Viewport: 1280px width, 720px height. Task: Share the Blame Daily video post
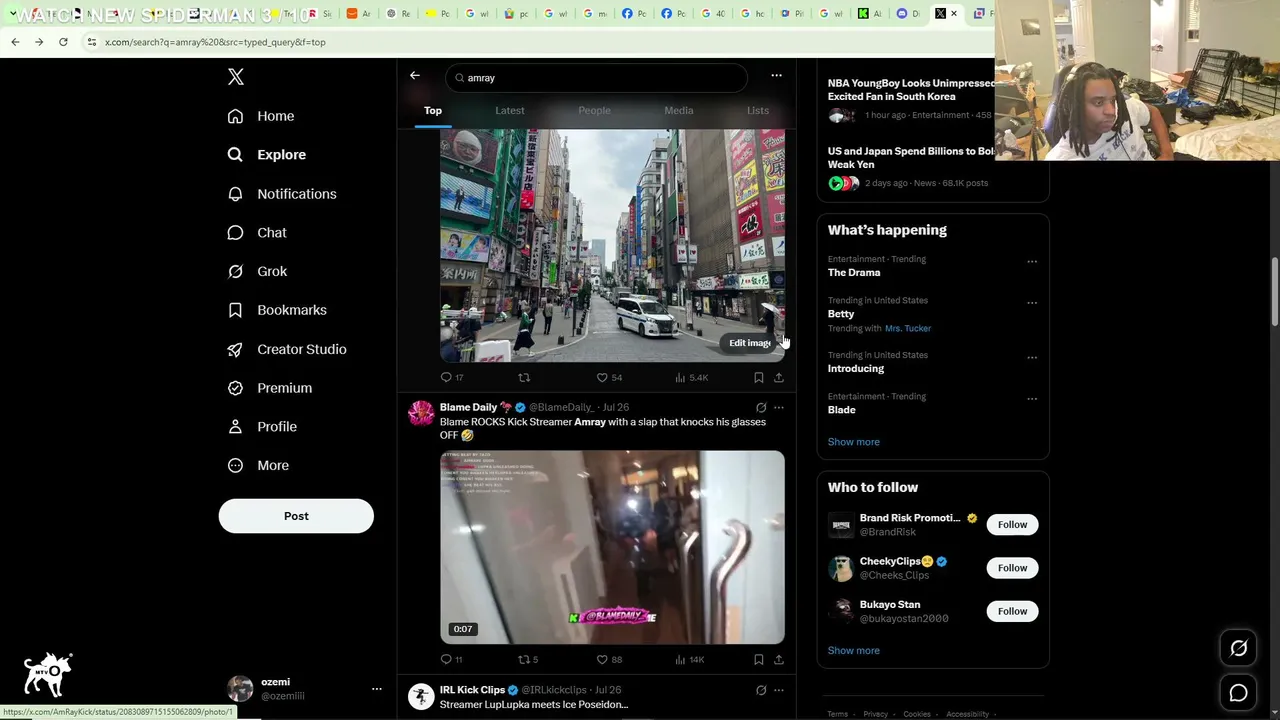pos(779,660)
